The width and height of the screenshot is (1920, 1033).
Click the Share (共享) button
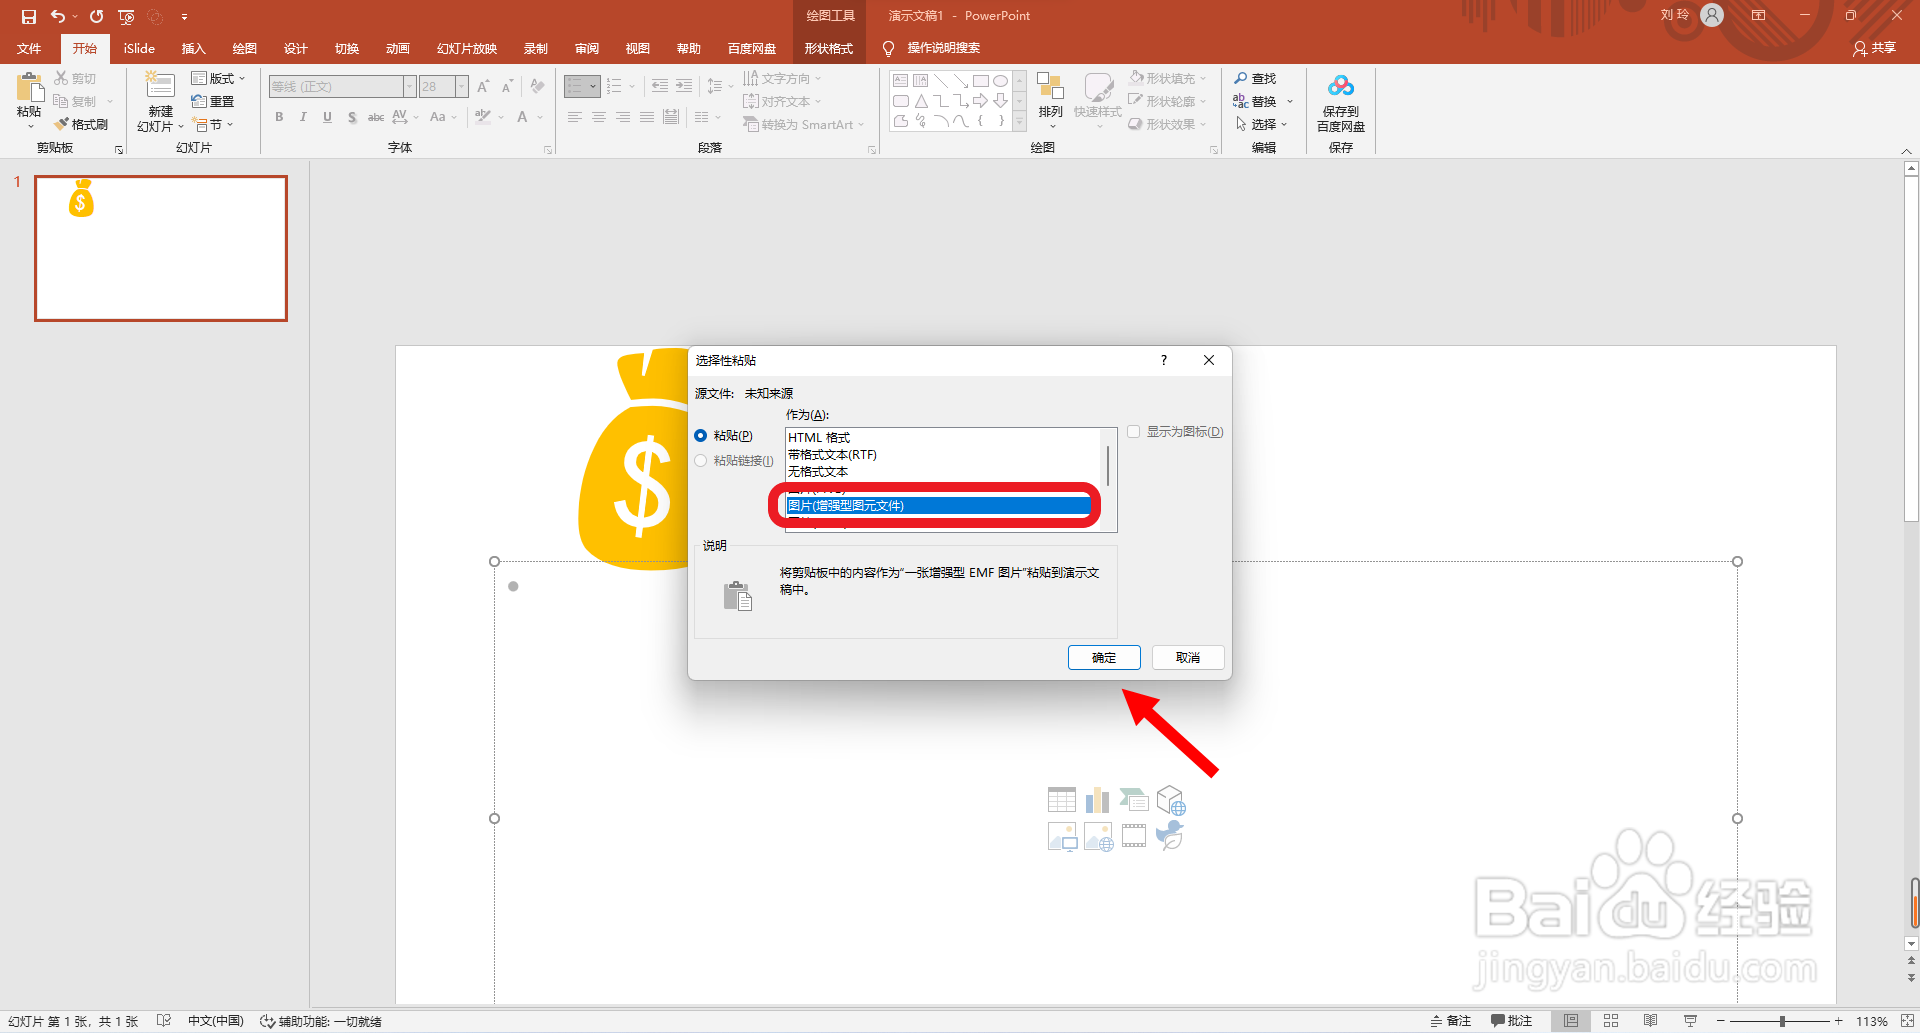coord(1875,48)
